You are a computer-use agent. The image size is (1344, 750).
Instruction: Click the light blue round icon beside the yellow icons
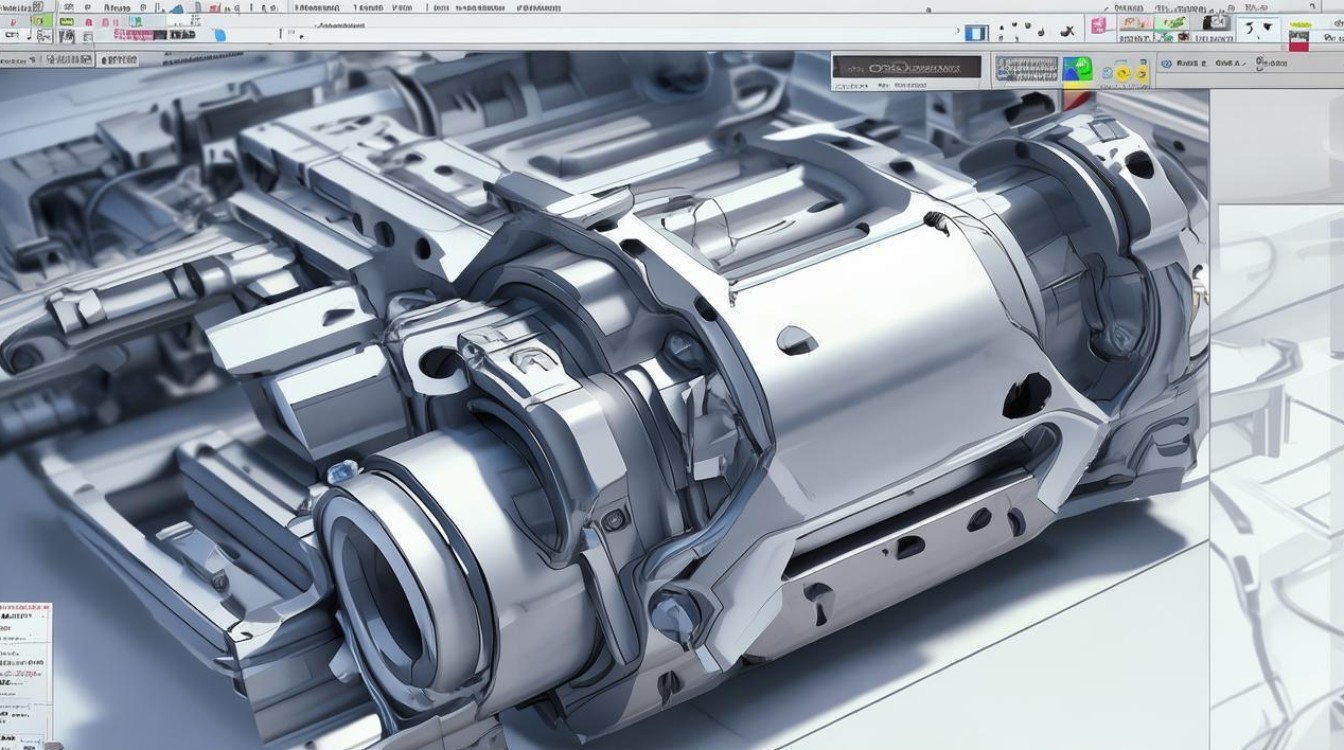point(1105,72)
